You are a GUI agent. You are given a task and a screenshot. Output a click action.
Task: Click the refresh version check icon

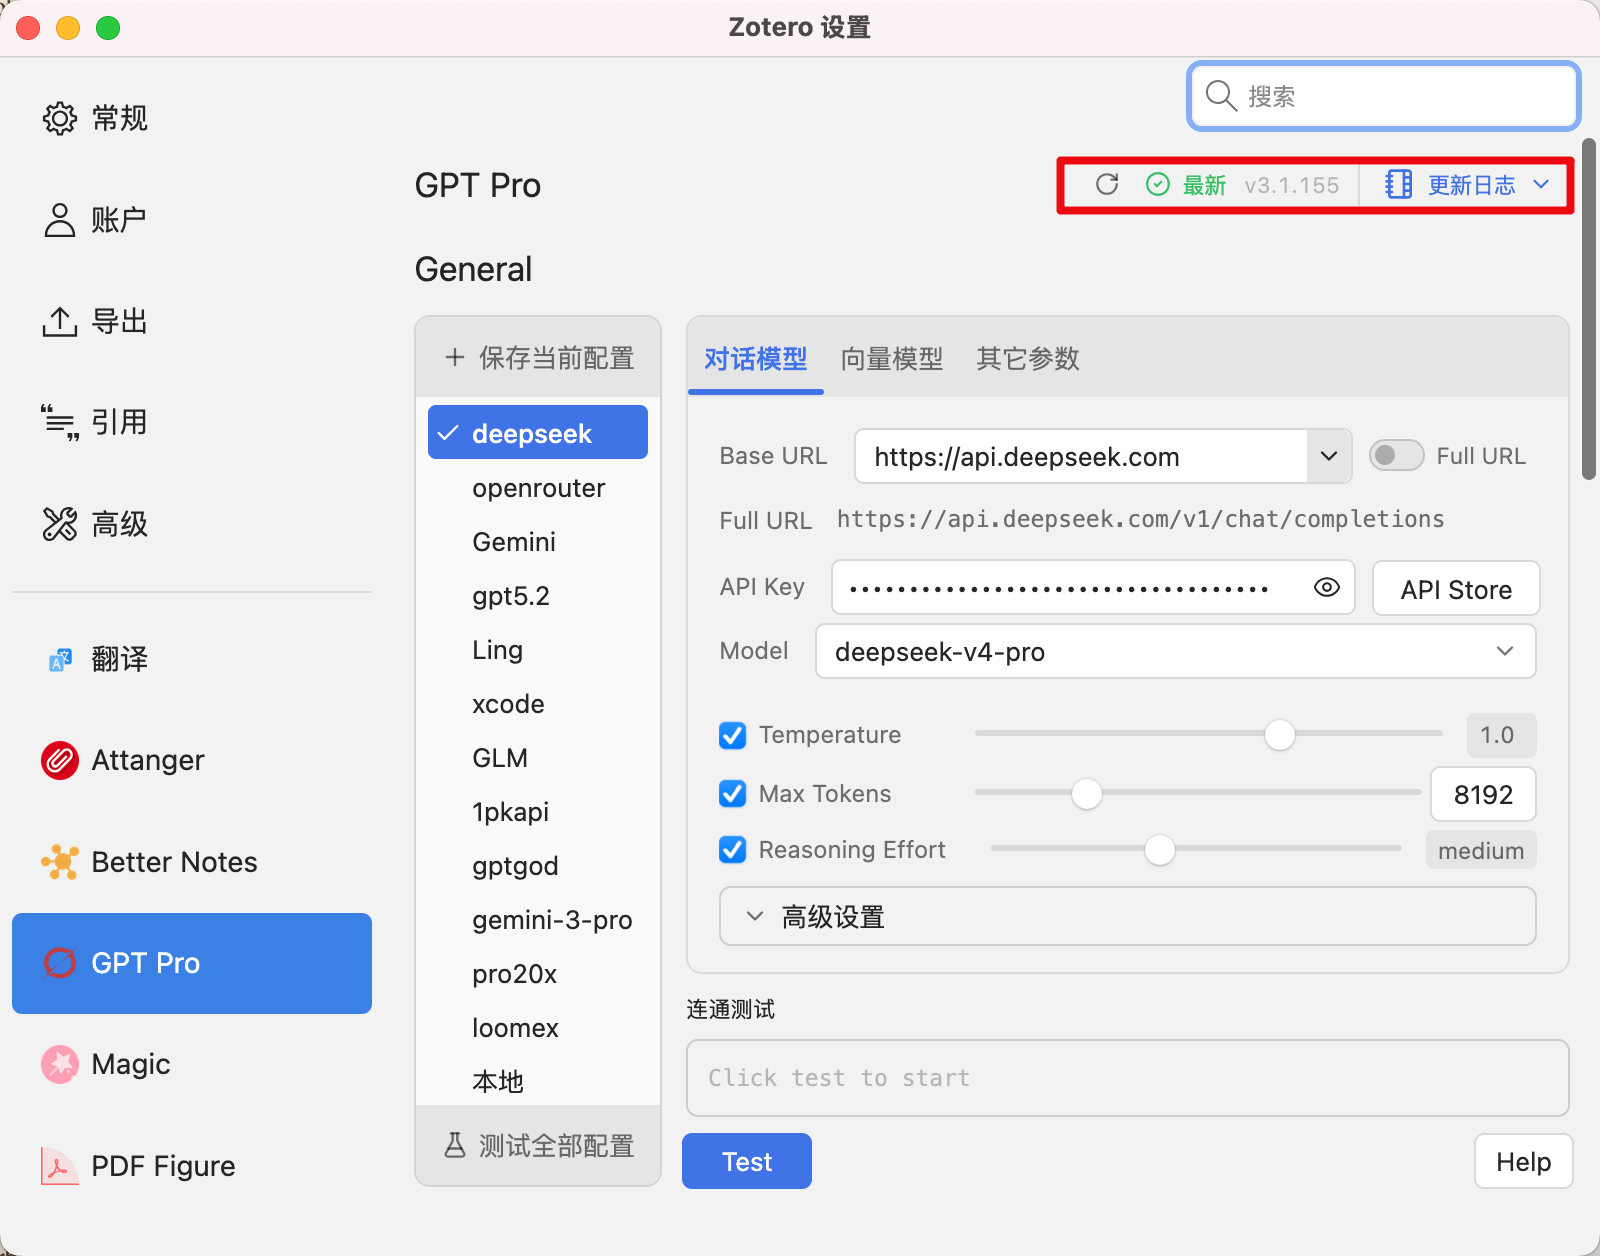click(1107, 184)
